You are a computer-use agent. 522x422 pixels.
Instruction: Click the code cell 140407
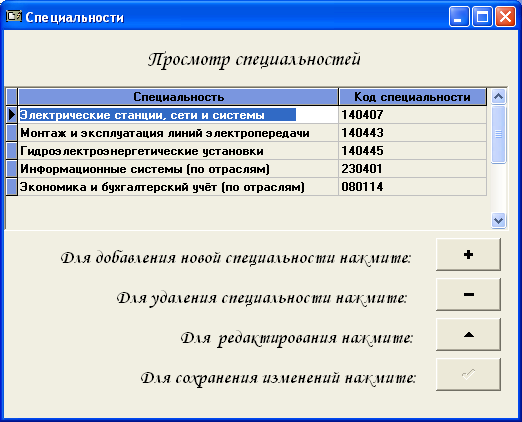point(413,115)
